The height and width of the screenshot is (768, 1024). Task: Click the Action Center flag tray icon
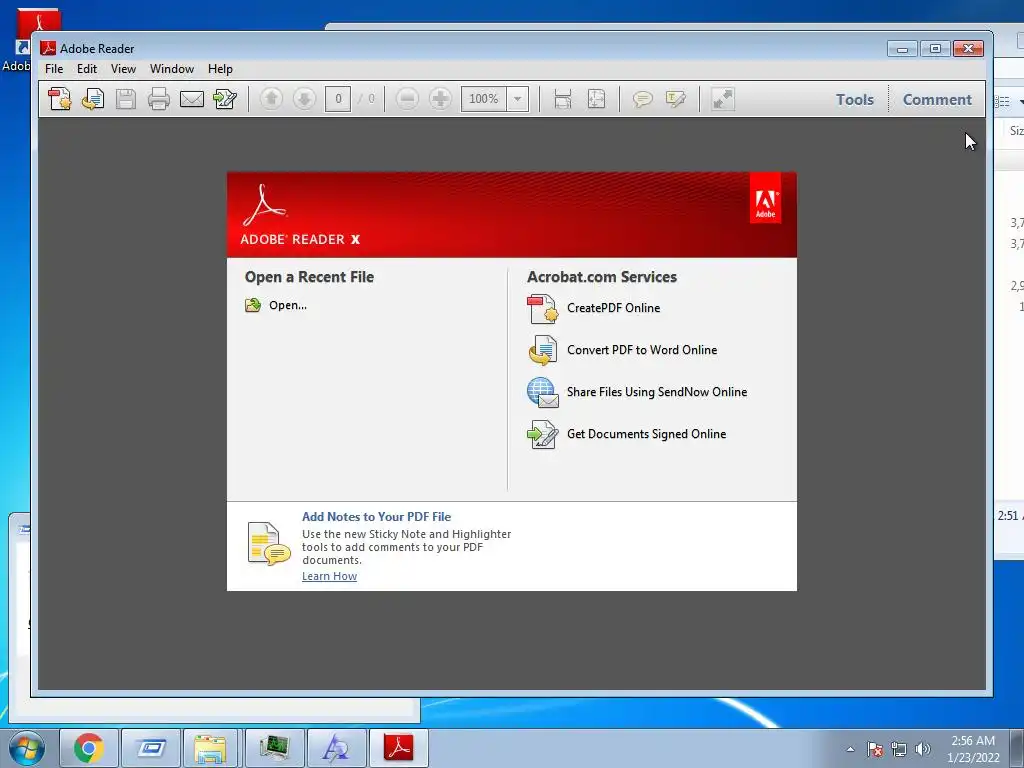click(875, 748)
